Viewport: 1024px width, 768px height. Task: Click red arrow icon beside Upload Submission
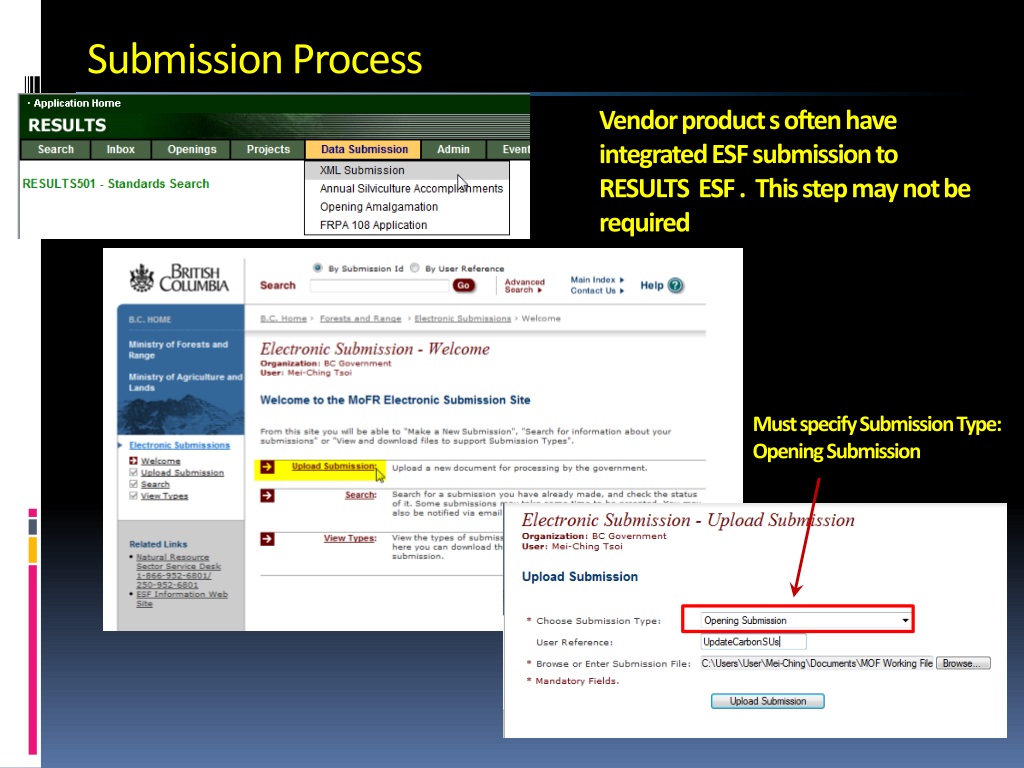(267, 467)
